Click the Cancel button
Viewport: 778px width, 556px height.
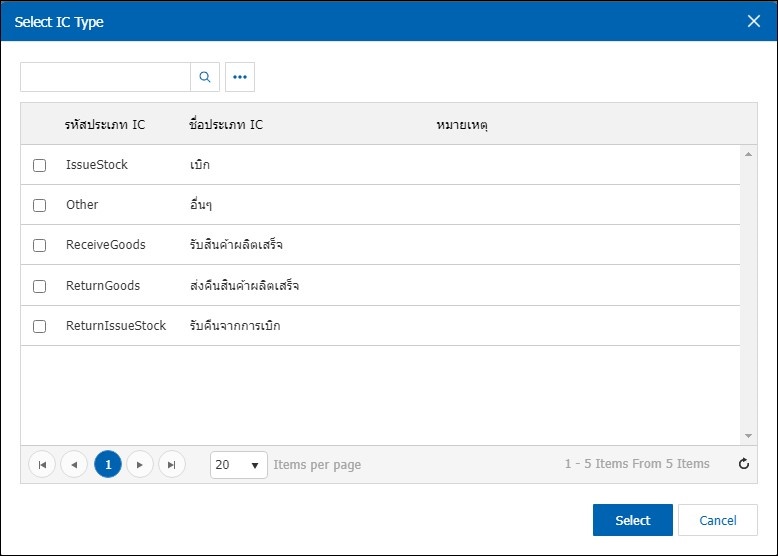pos(718,520)
